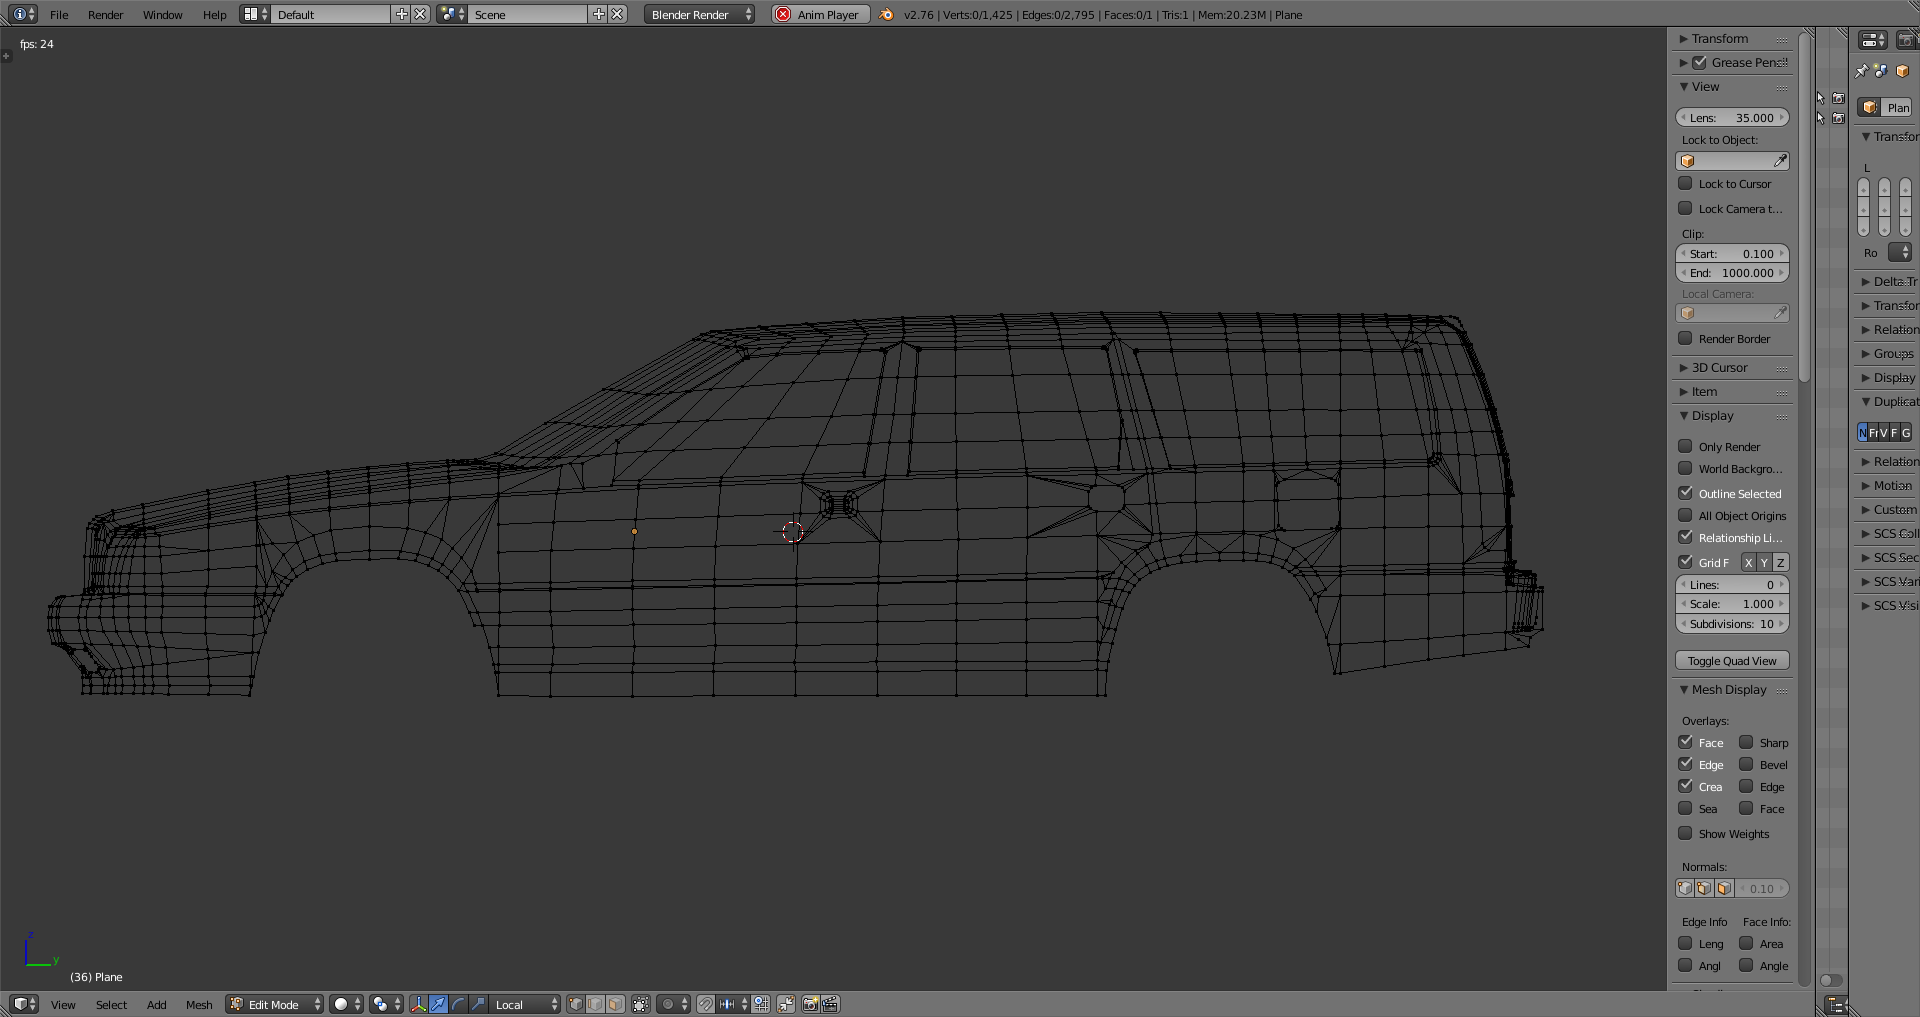Image resolution: width=1920 pixels, height=1017 pixels.
Task: Enable the Only Render checkbox
Action: [1686, 447]
